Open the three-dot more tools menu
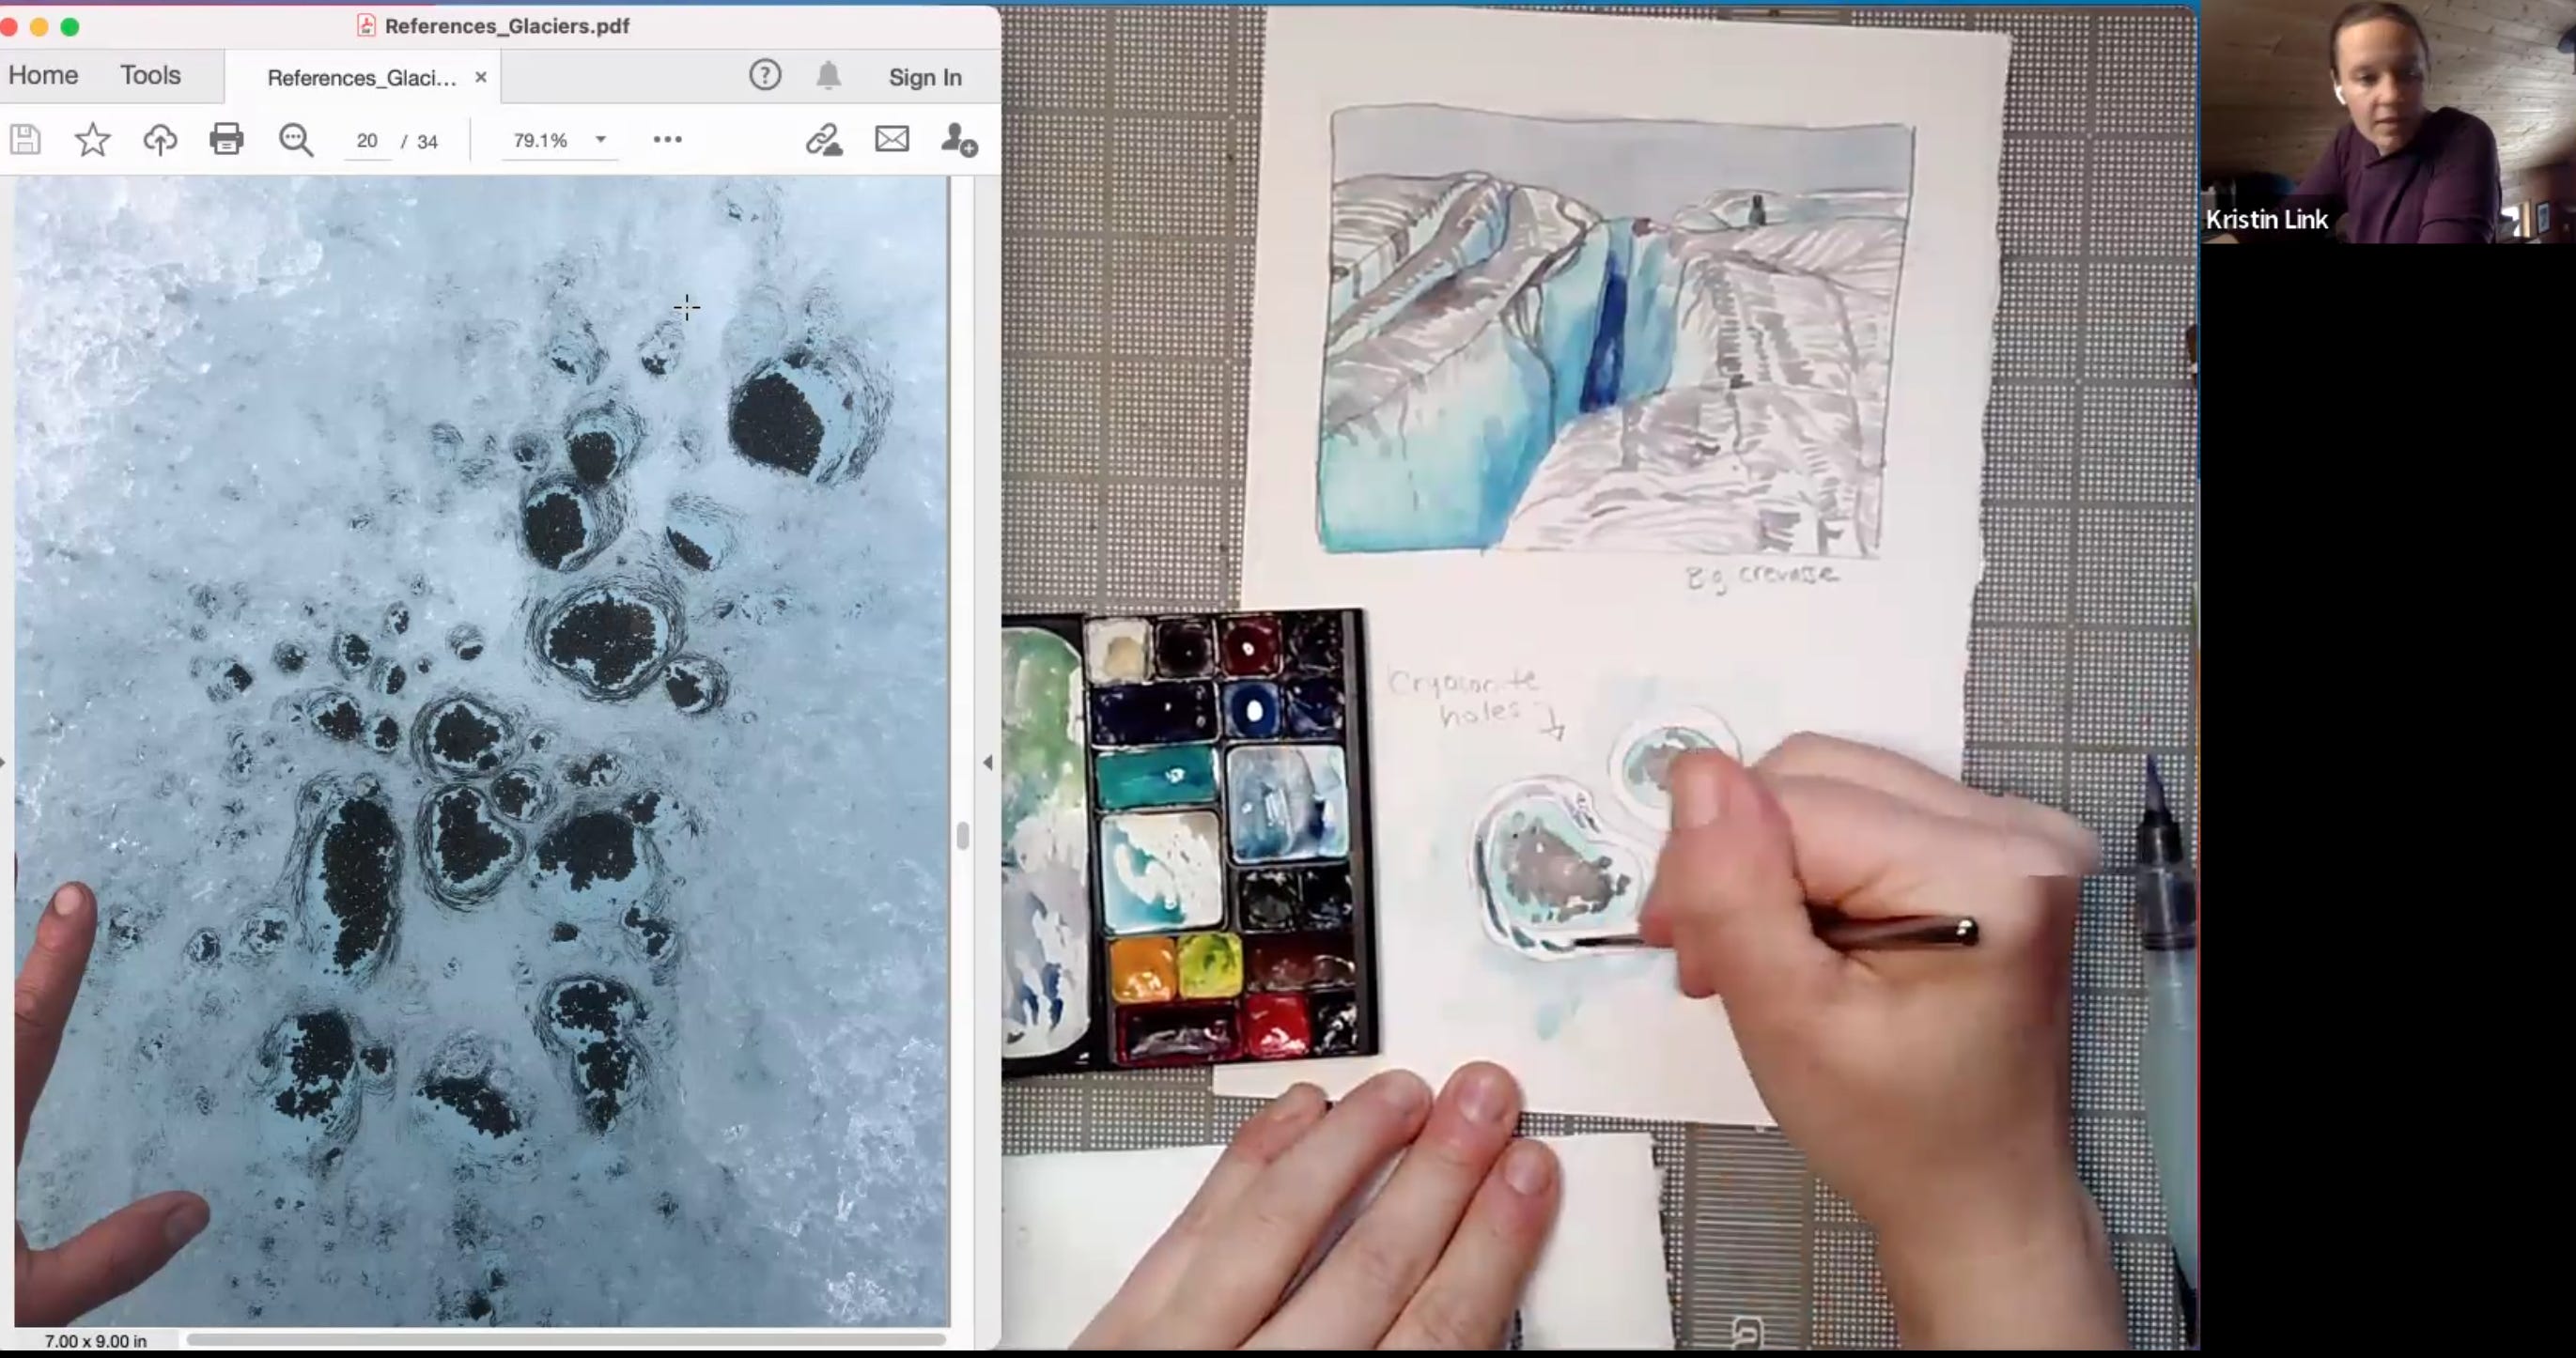This screenshot has width=2576, height=1358. click(x=667, y=140)
